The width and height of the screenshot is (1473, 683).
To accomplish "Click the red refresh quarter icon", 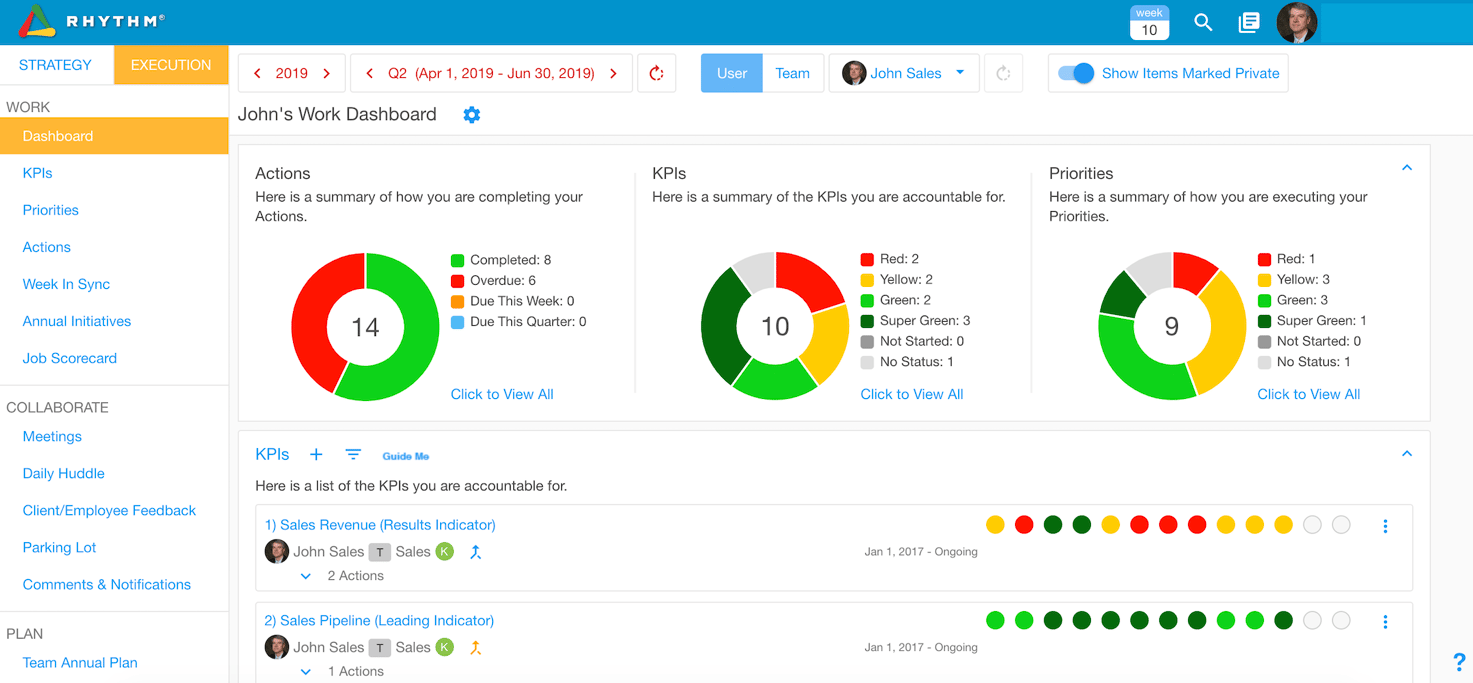I will click(x=657, y=73).
